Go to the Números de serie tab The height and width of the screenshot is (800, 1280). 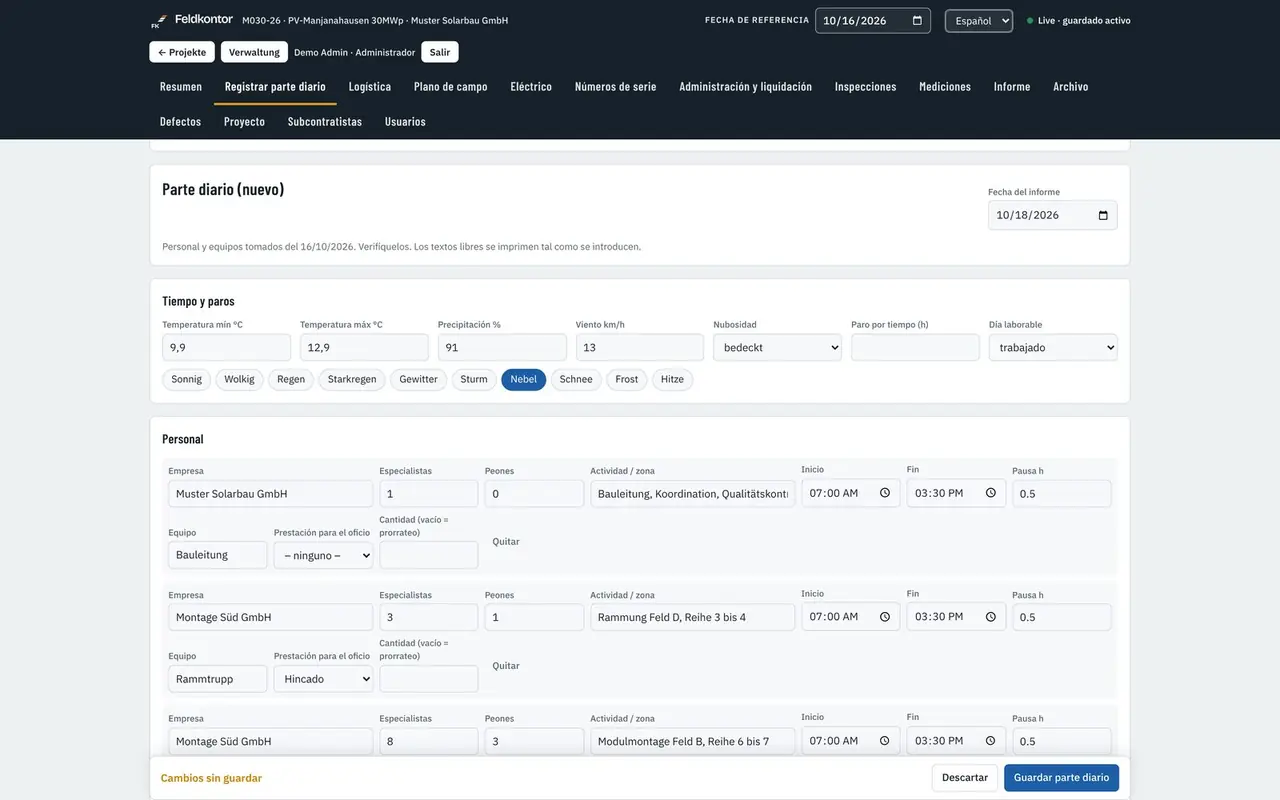pyautogui.click(x=616, y=87)
